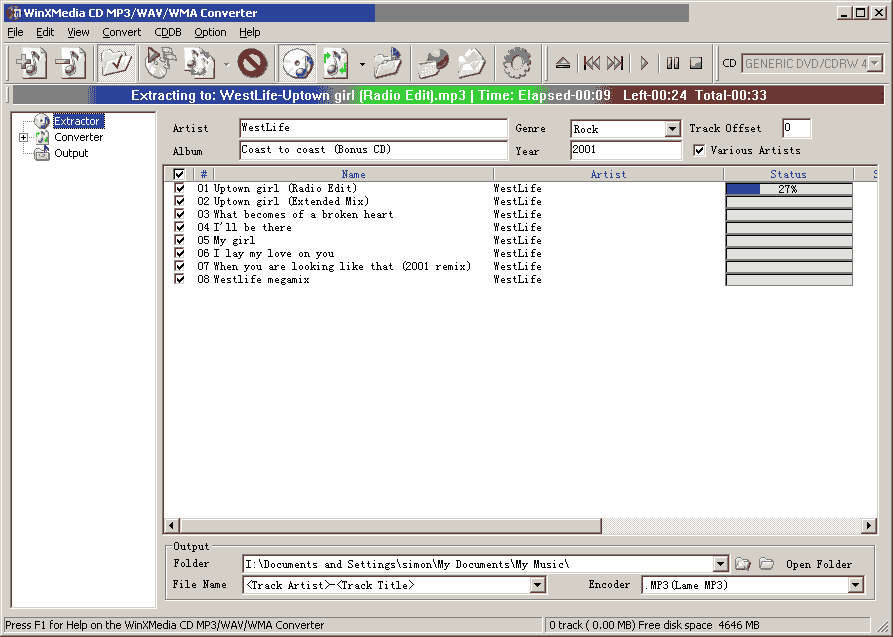
Task: Open the Edit menu
Action: pos(45,32)
